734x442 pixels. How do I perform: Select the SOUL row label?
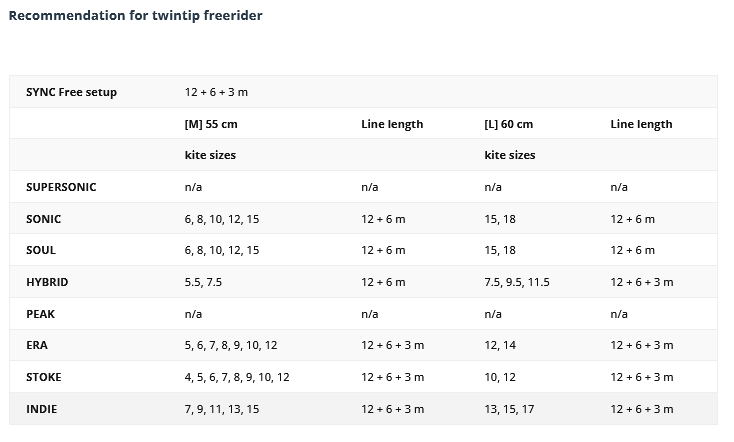(41, 250)
